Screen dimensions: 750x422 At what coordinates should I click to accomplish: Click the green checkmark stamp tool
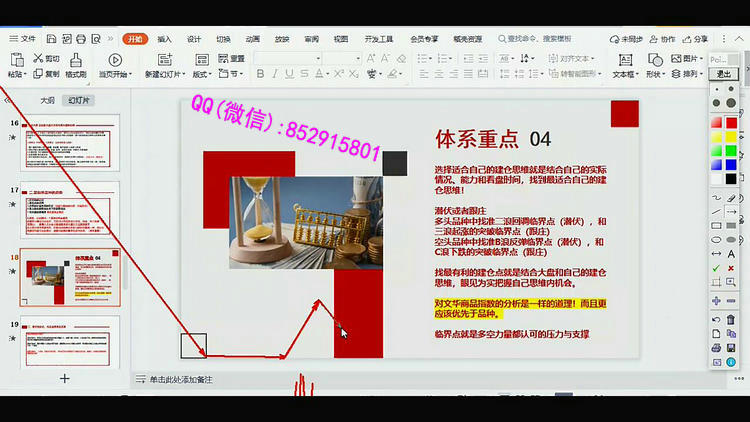[x=716, y=268]
